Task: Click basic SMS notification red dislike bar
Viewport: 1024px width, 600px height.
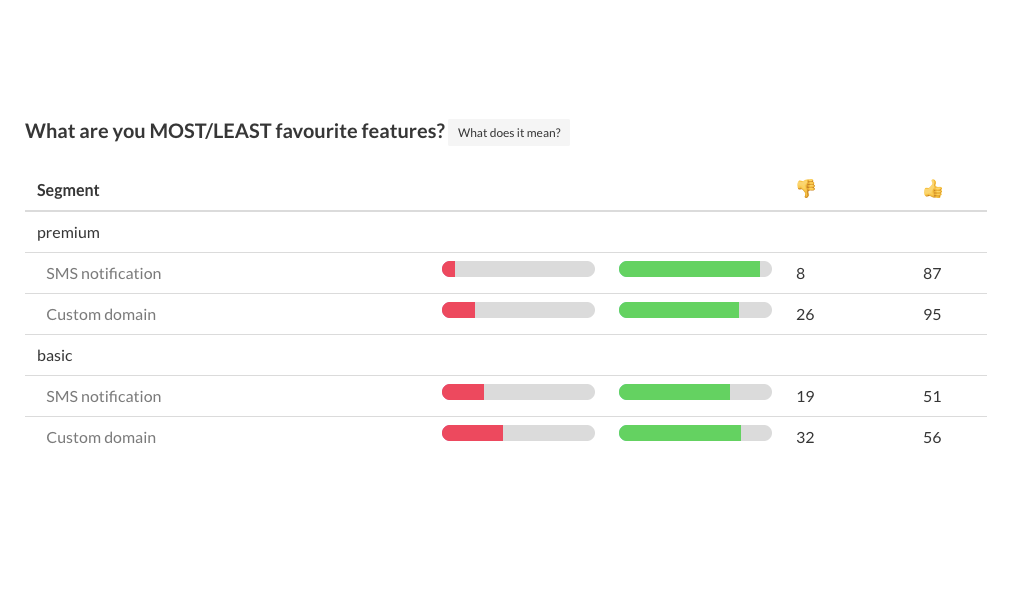Action: point(463,392)
